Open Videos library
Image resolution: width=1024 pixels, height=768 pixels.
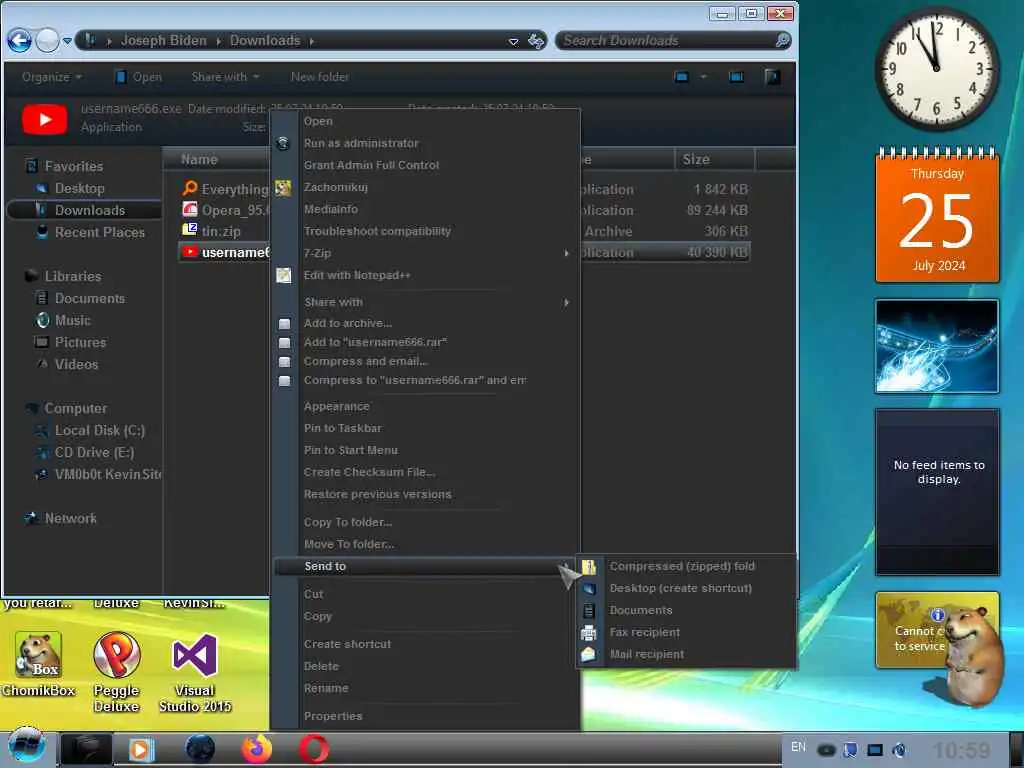(x=76, y=364)
